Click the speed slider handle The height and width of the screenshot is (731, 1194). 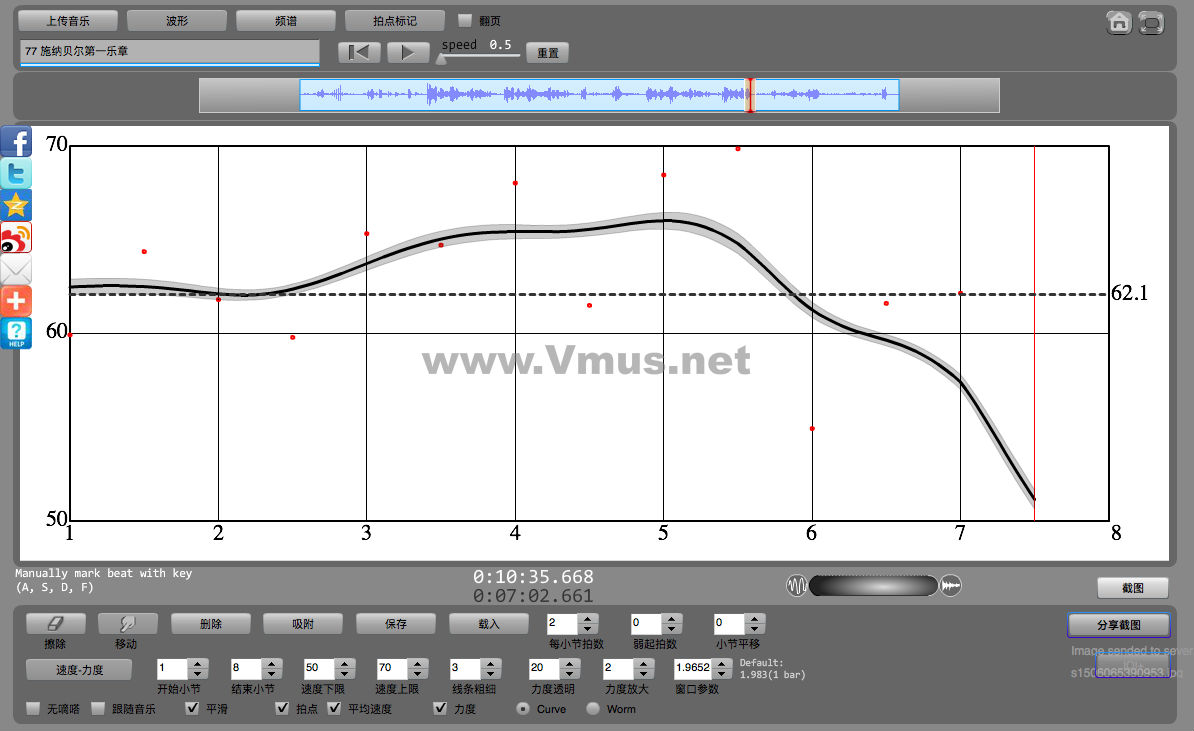tap(441, 58)
